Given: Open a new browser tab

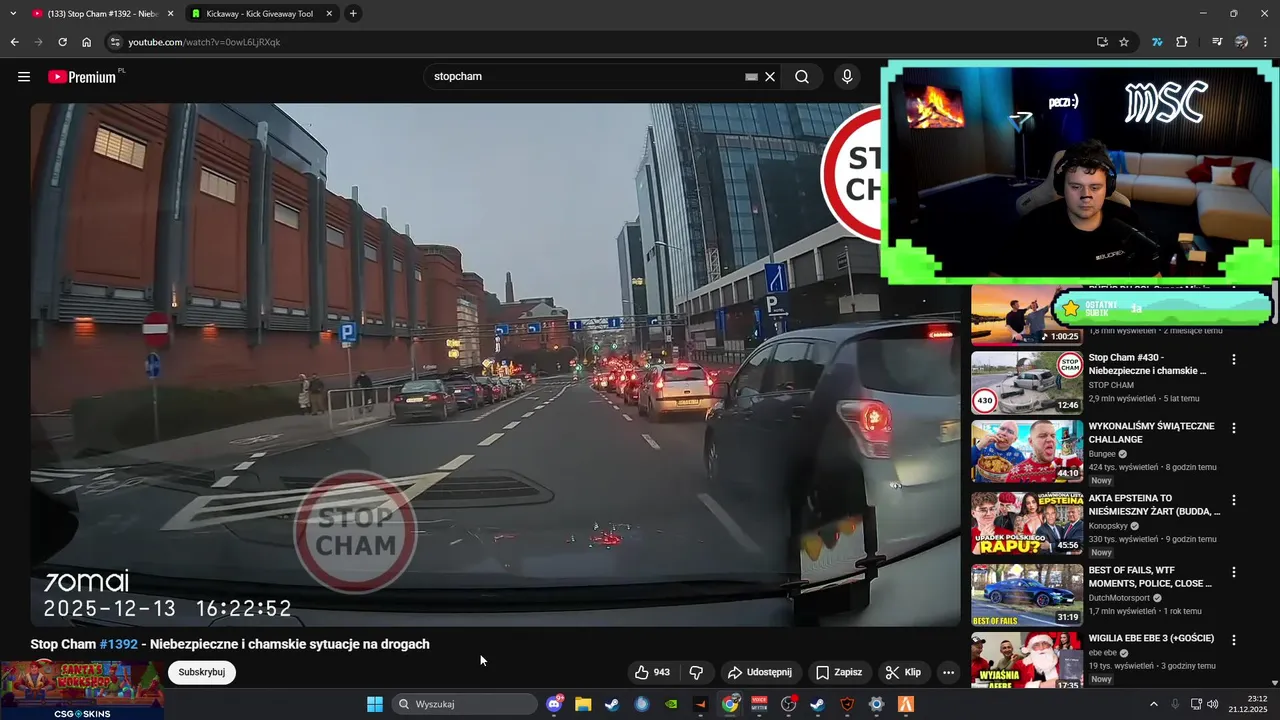Looking at the screenshot, I should click(353, 14).
